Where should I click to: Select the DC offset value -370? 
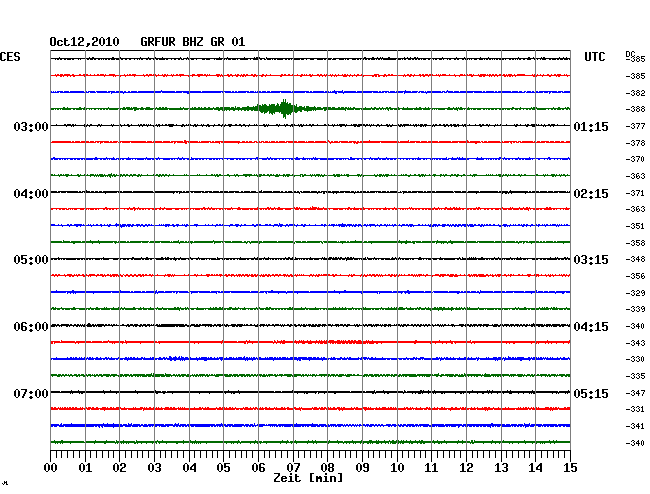[x=635, y=159]
